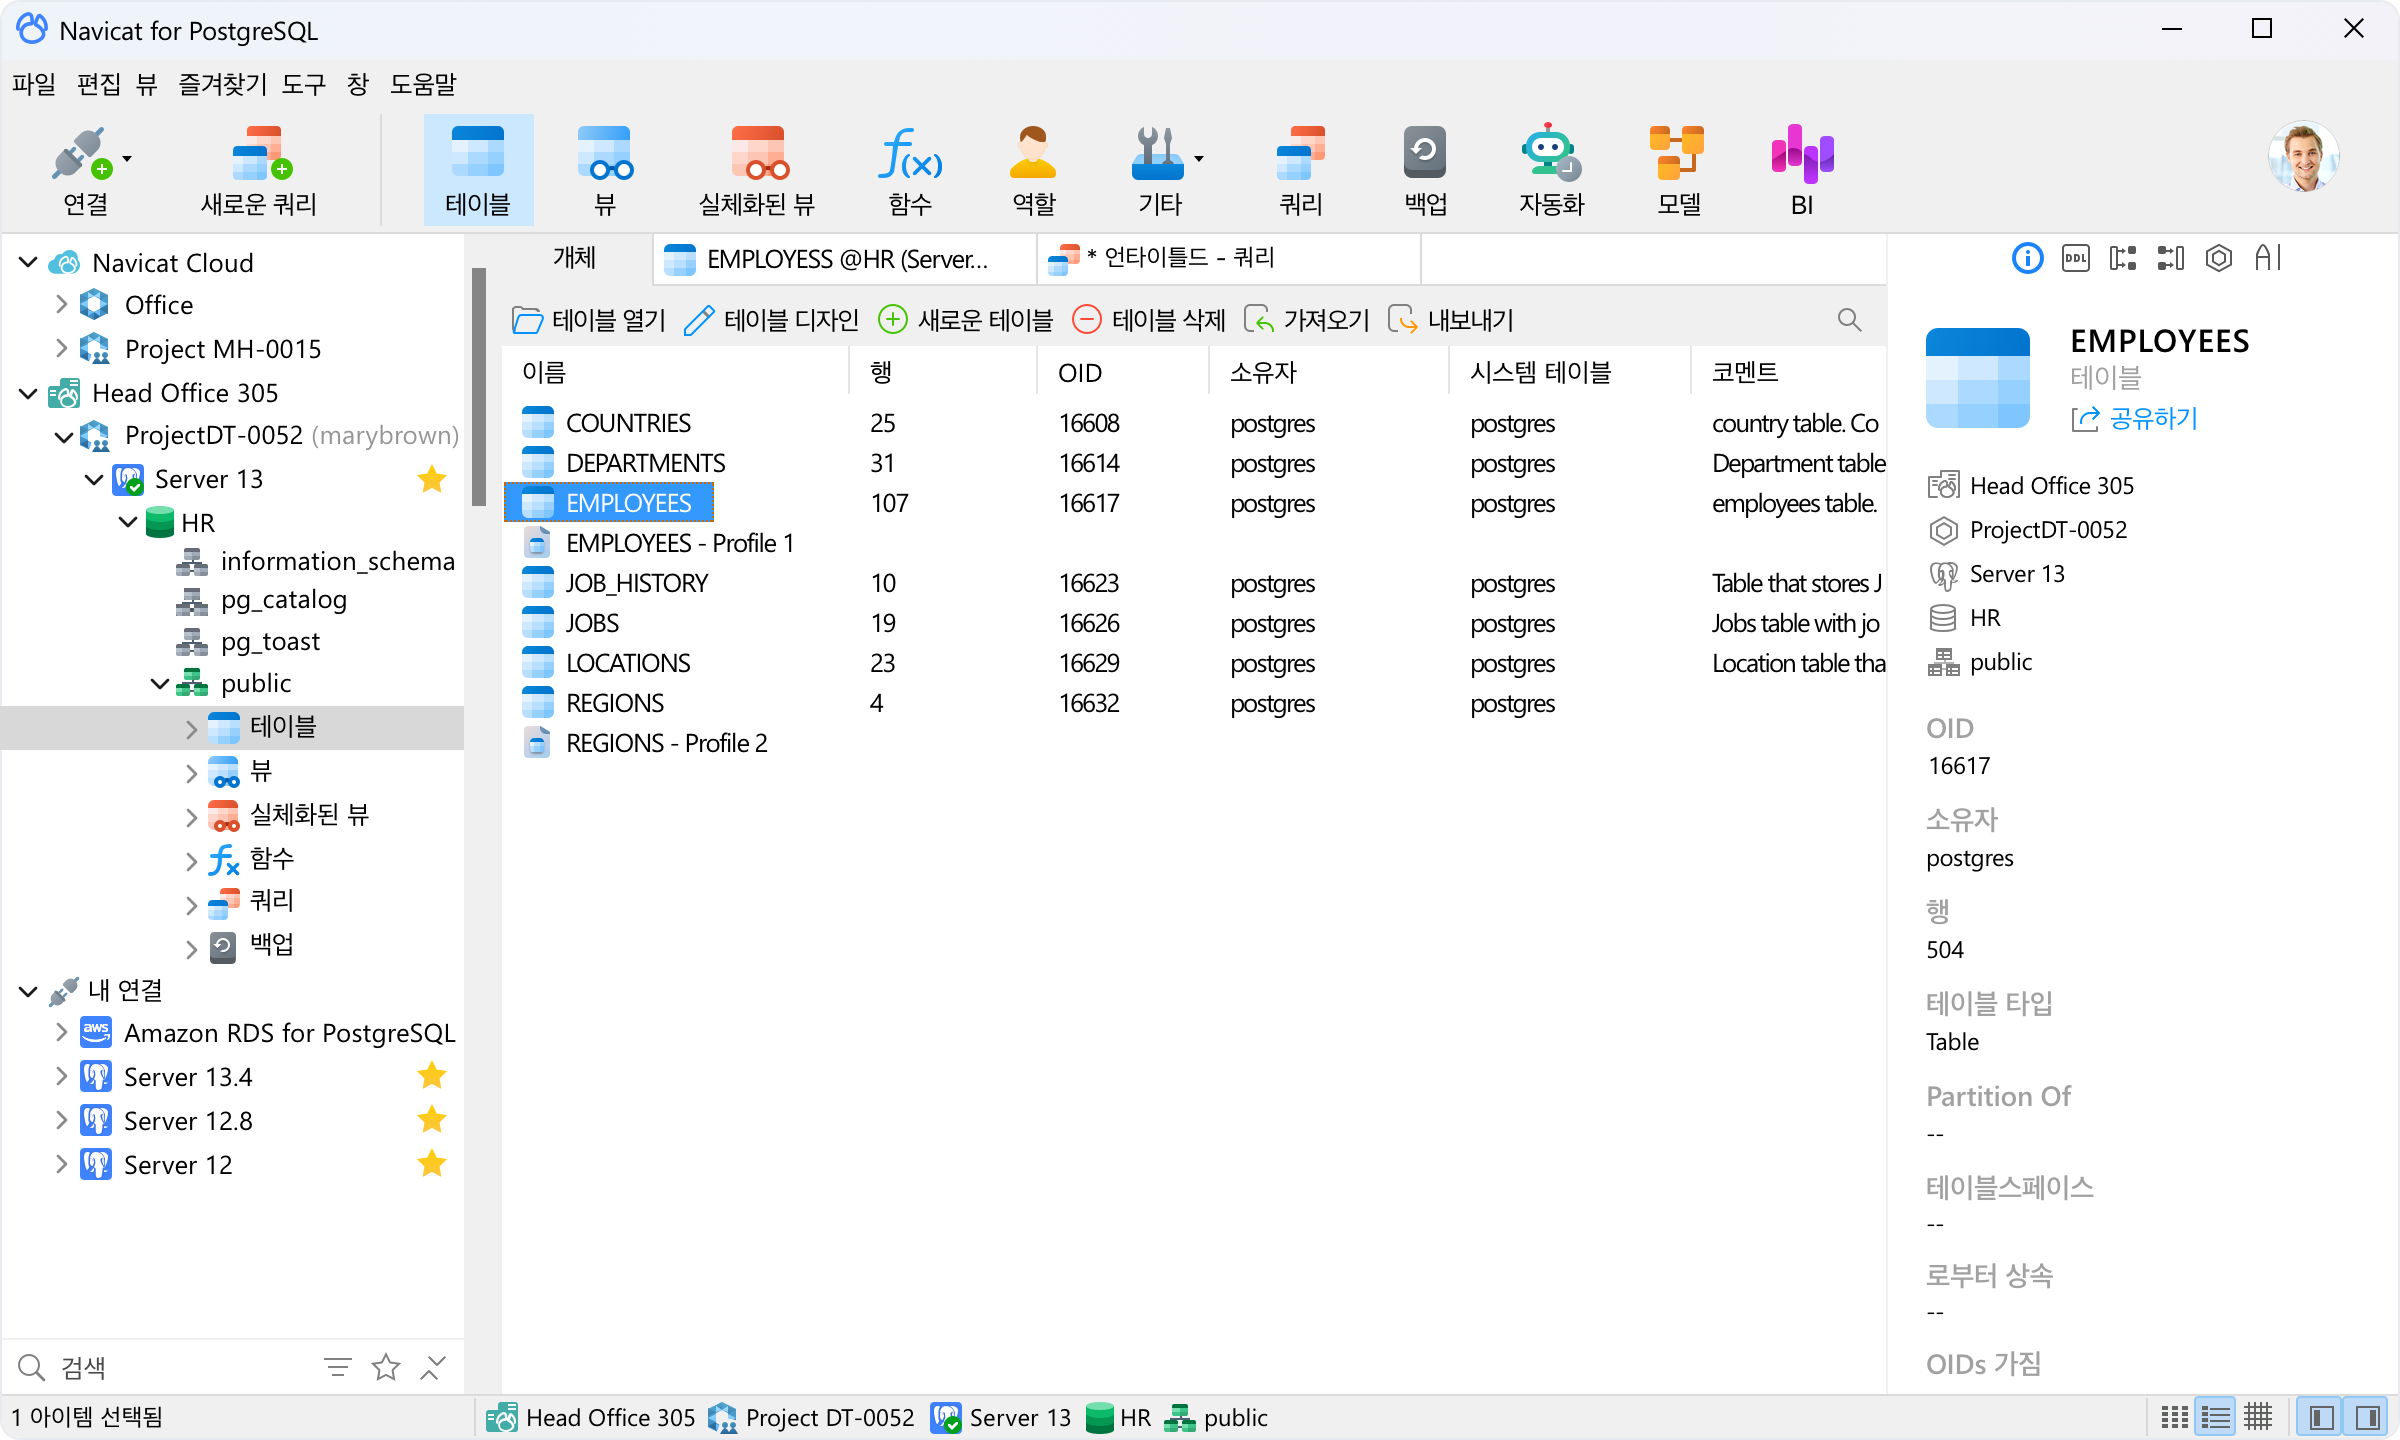Image resolution: width=2400 pixels, height=1440 pixels.
Task: Switch to EMPLOYESS @HR tab
Action: (x=844, y=259)
